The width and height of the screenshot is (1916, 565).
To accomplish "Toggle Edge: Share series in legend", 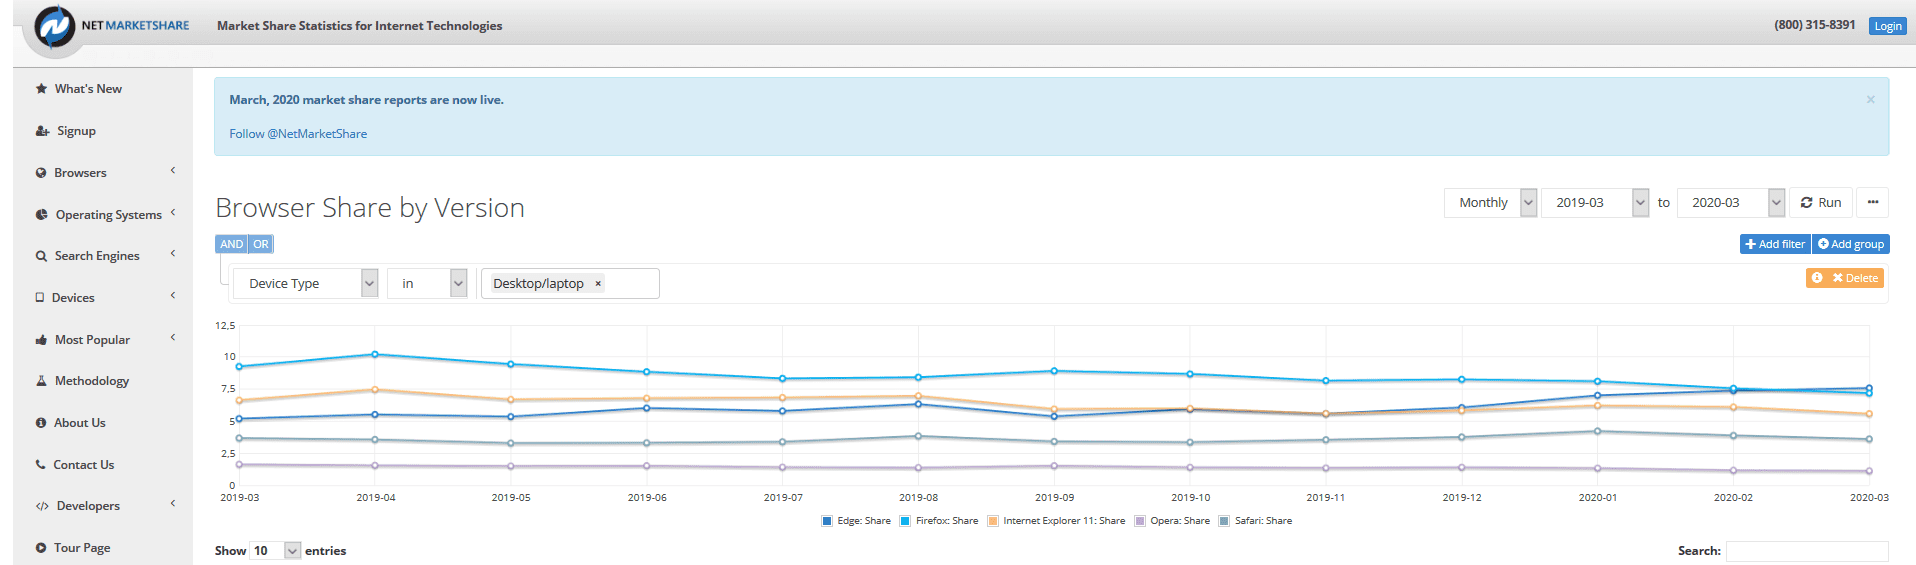I will pos(856,521).
